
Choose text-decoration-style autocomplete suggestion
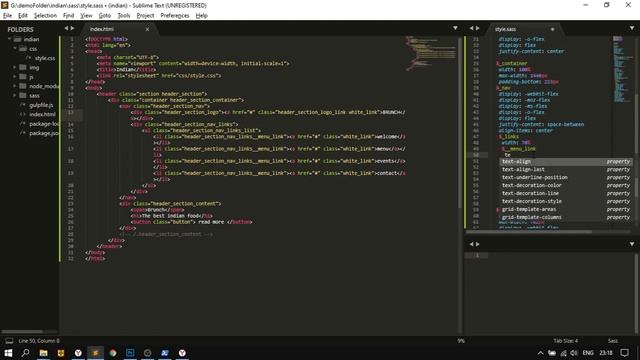point(566,201)
